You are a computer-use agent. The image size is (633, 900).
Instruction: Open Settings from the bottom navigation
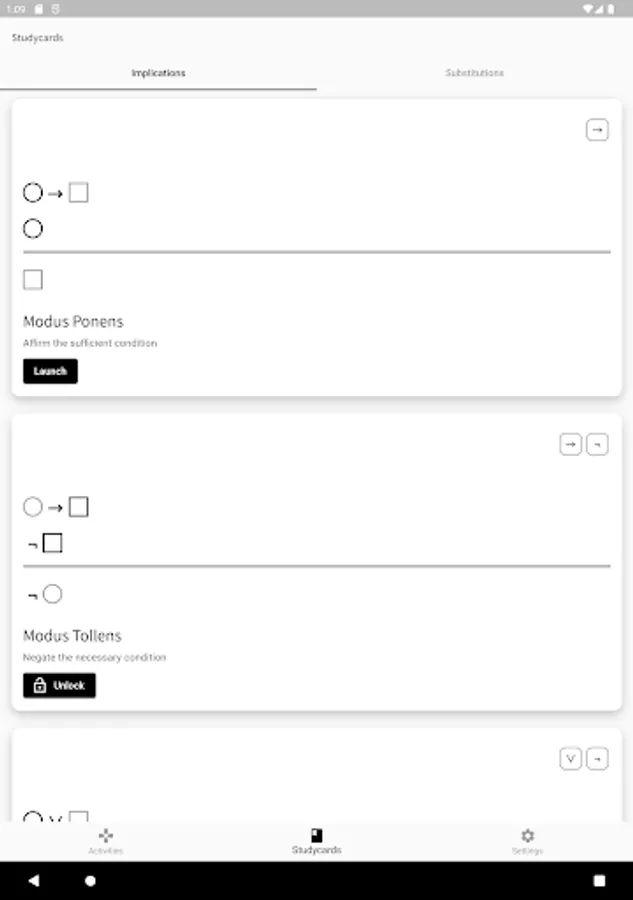(x=527, y=841)
